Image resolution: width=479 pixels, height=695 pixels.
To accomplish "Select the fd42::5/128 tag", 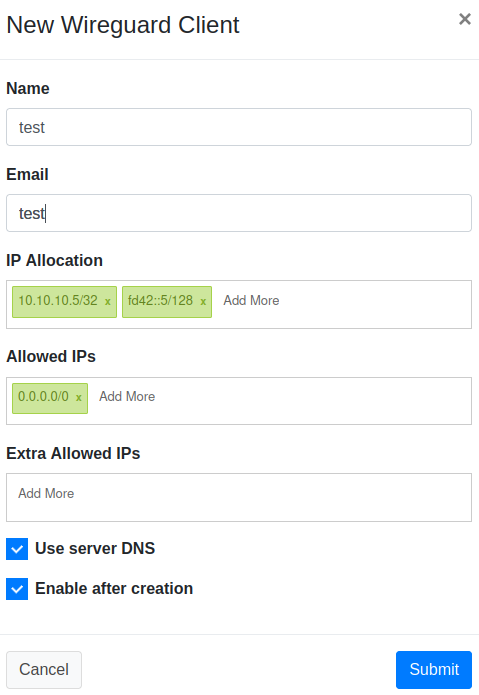I will coord(160,301).
